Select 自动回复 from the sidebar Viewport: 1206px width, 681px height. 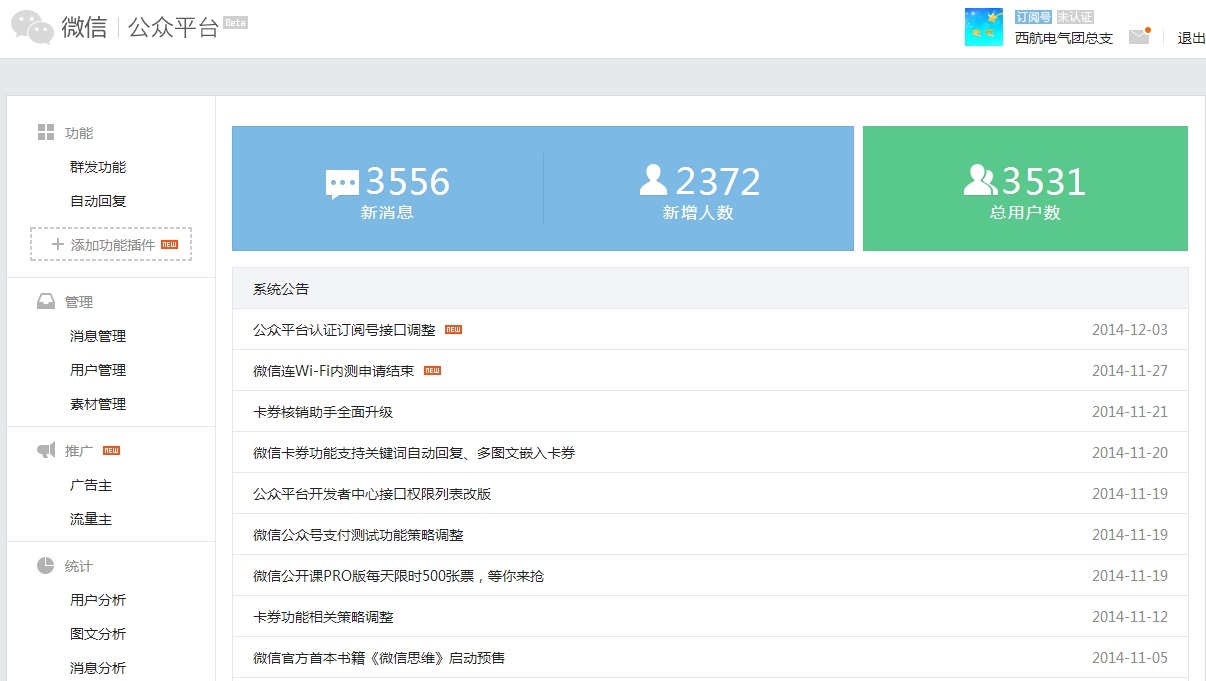[x=98, y=201]
